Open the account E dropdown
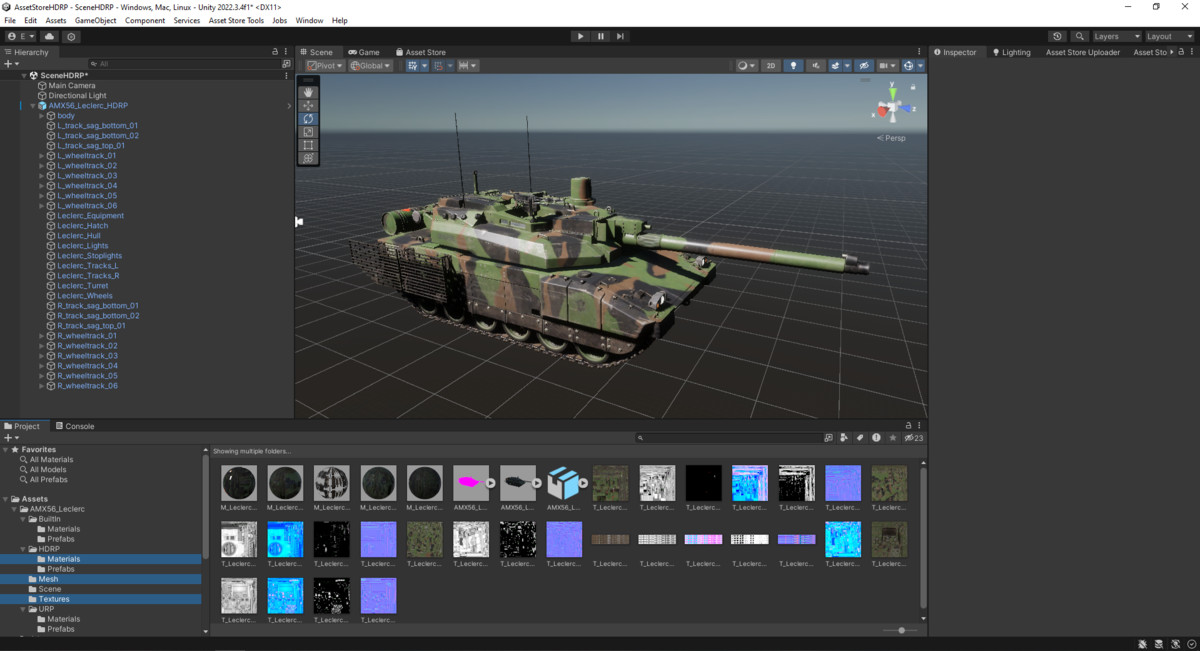This screenshot has height=651, width=1200. [20, 36]
